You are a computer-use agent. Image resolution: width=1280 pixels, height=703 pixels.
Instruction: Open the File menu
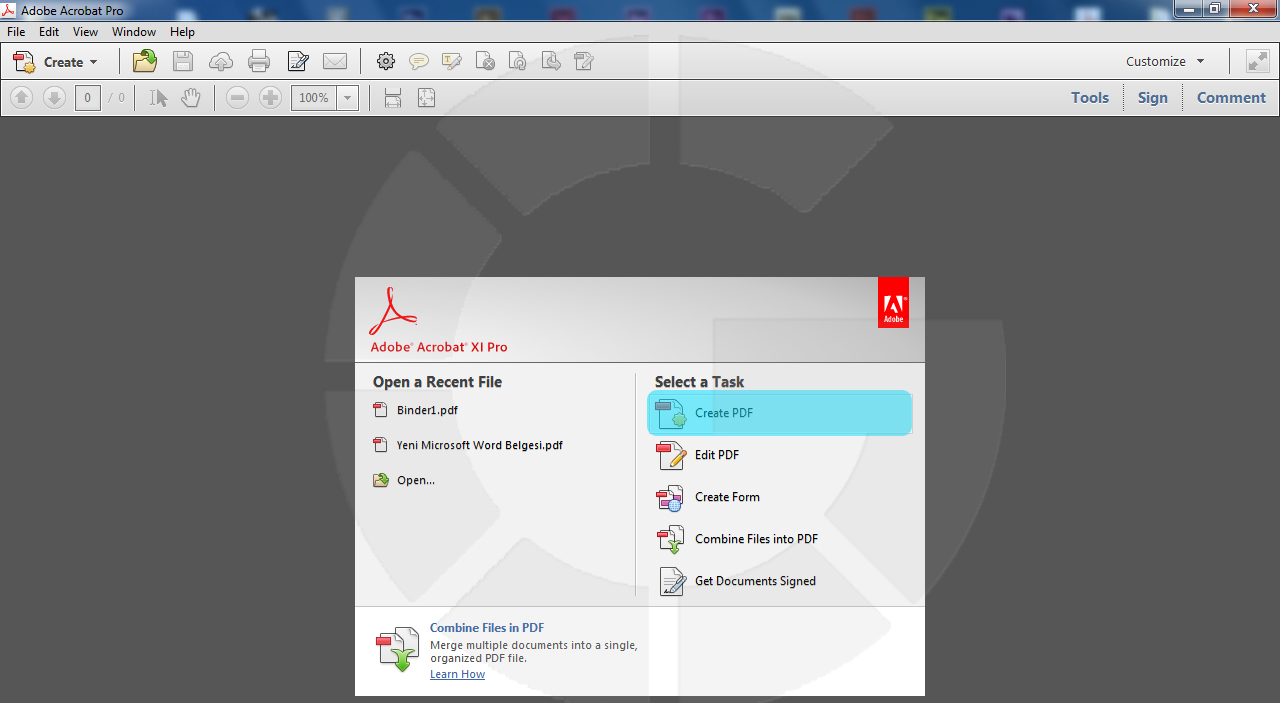[x=16, y=32]
